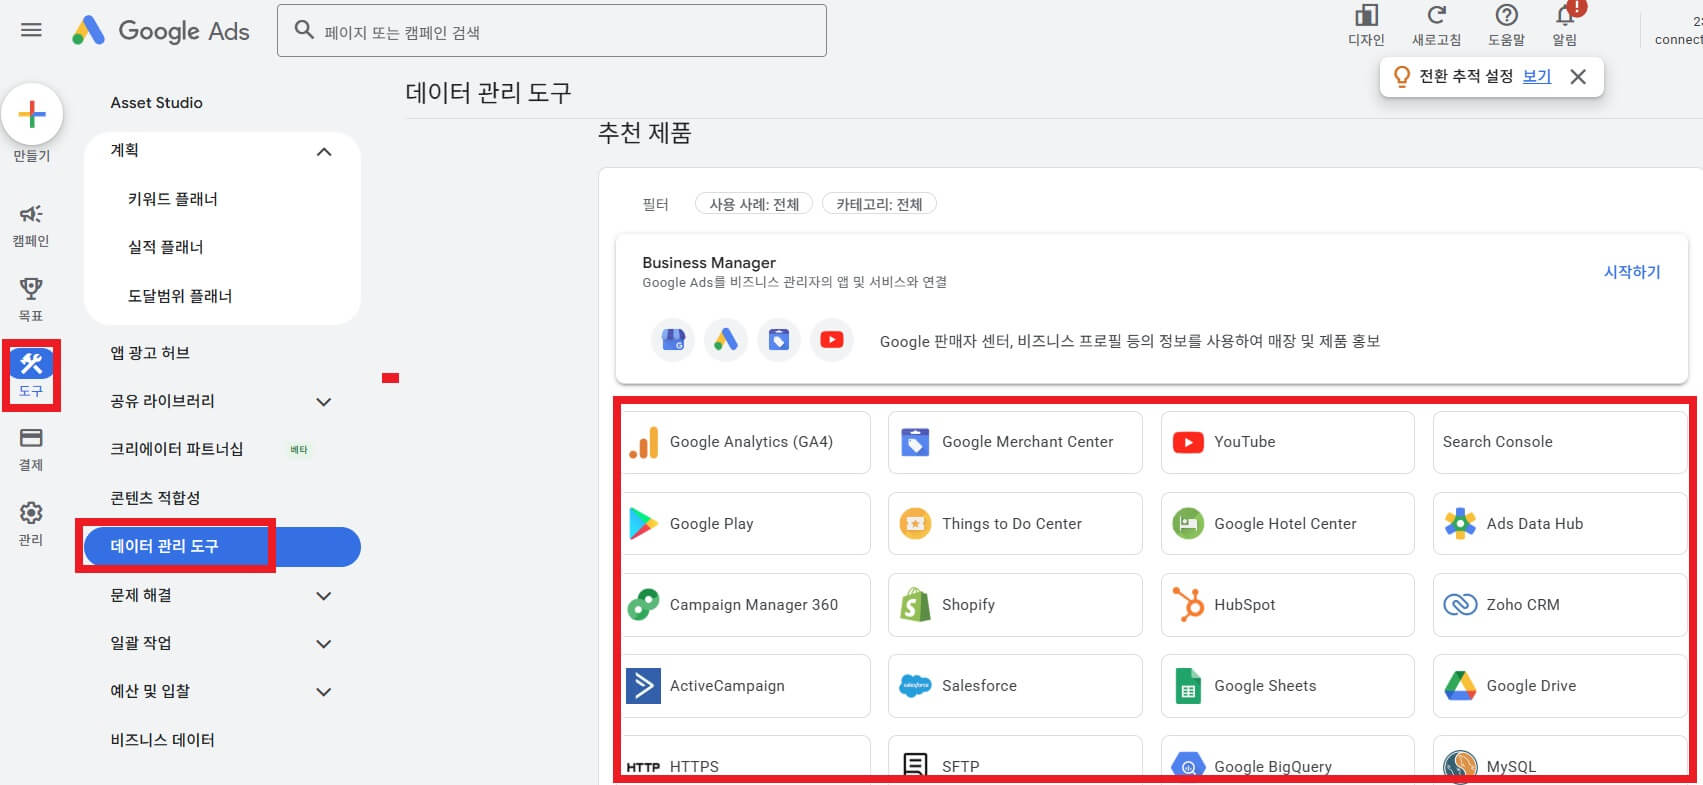Click YouTube icon in Business Manager card
The width and height of the screenshot is (1703, 785).
(x=832, y=340)
